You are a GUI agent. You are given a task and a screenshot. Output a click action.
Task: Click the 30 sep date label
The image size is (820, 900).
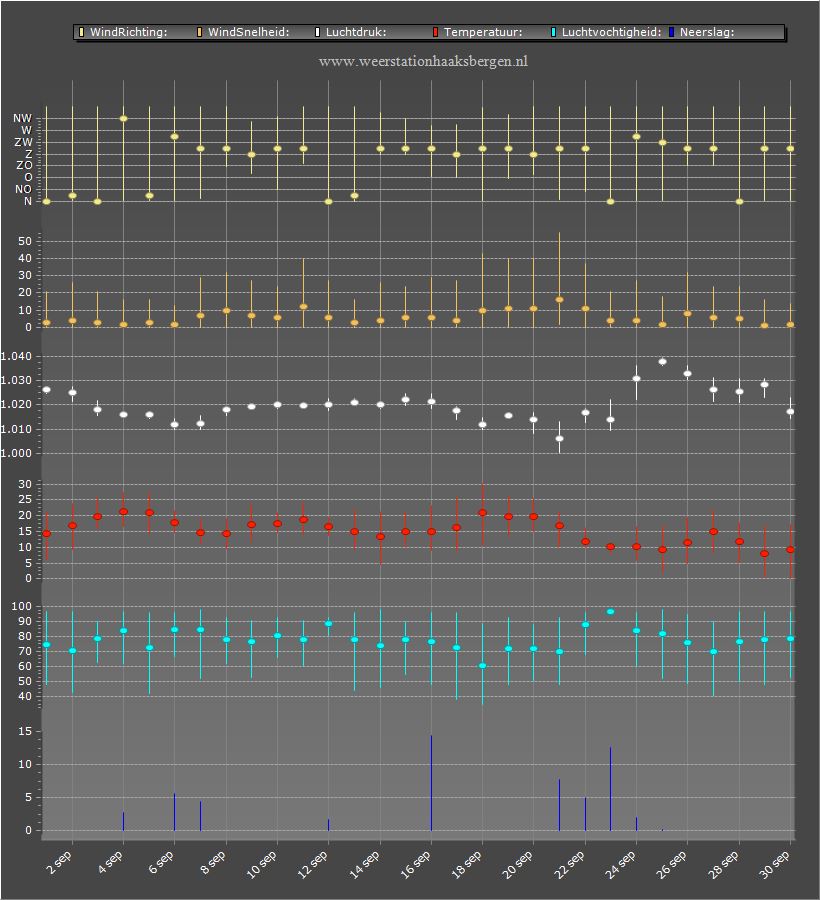[774, 865]
